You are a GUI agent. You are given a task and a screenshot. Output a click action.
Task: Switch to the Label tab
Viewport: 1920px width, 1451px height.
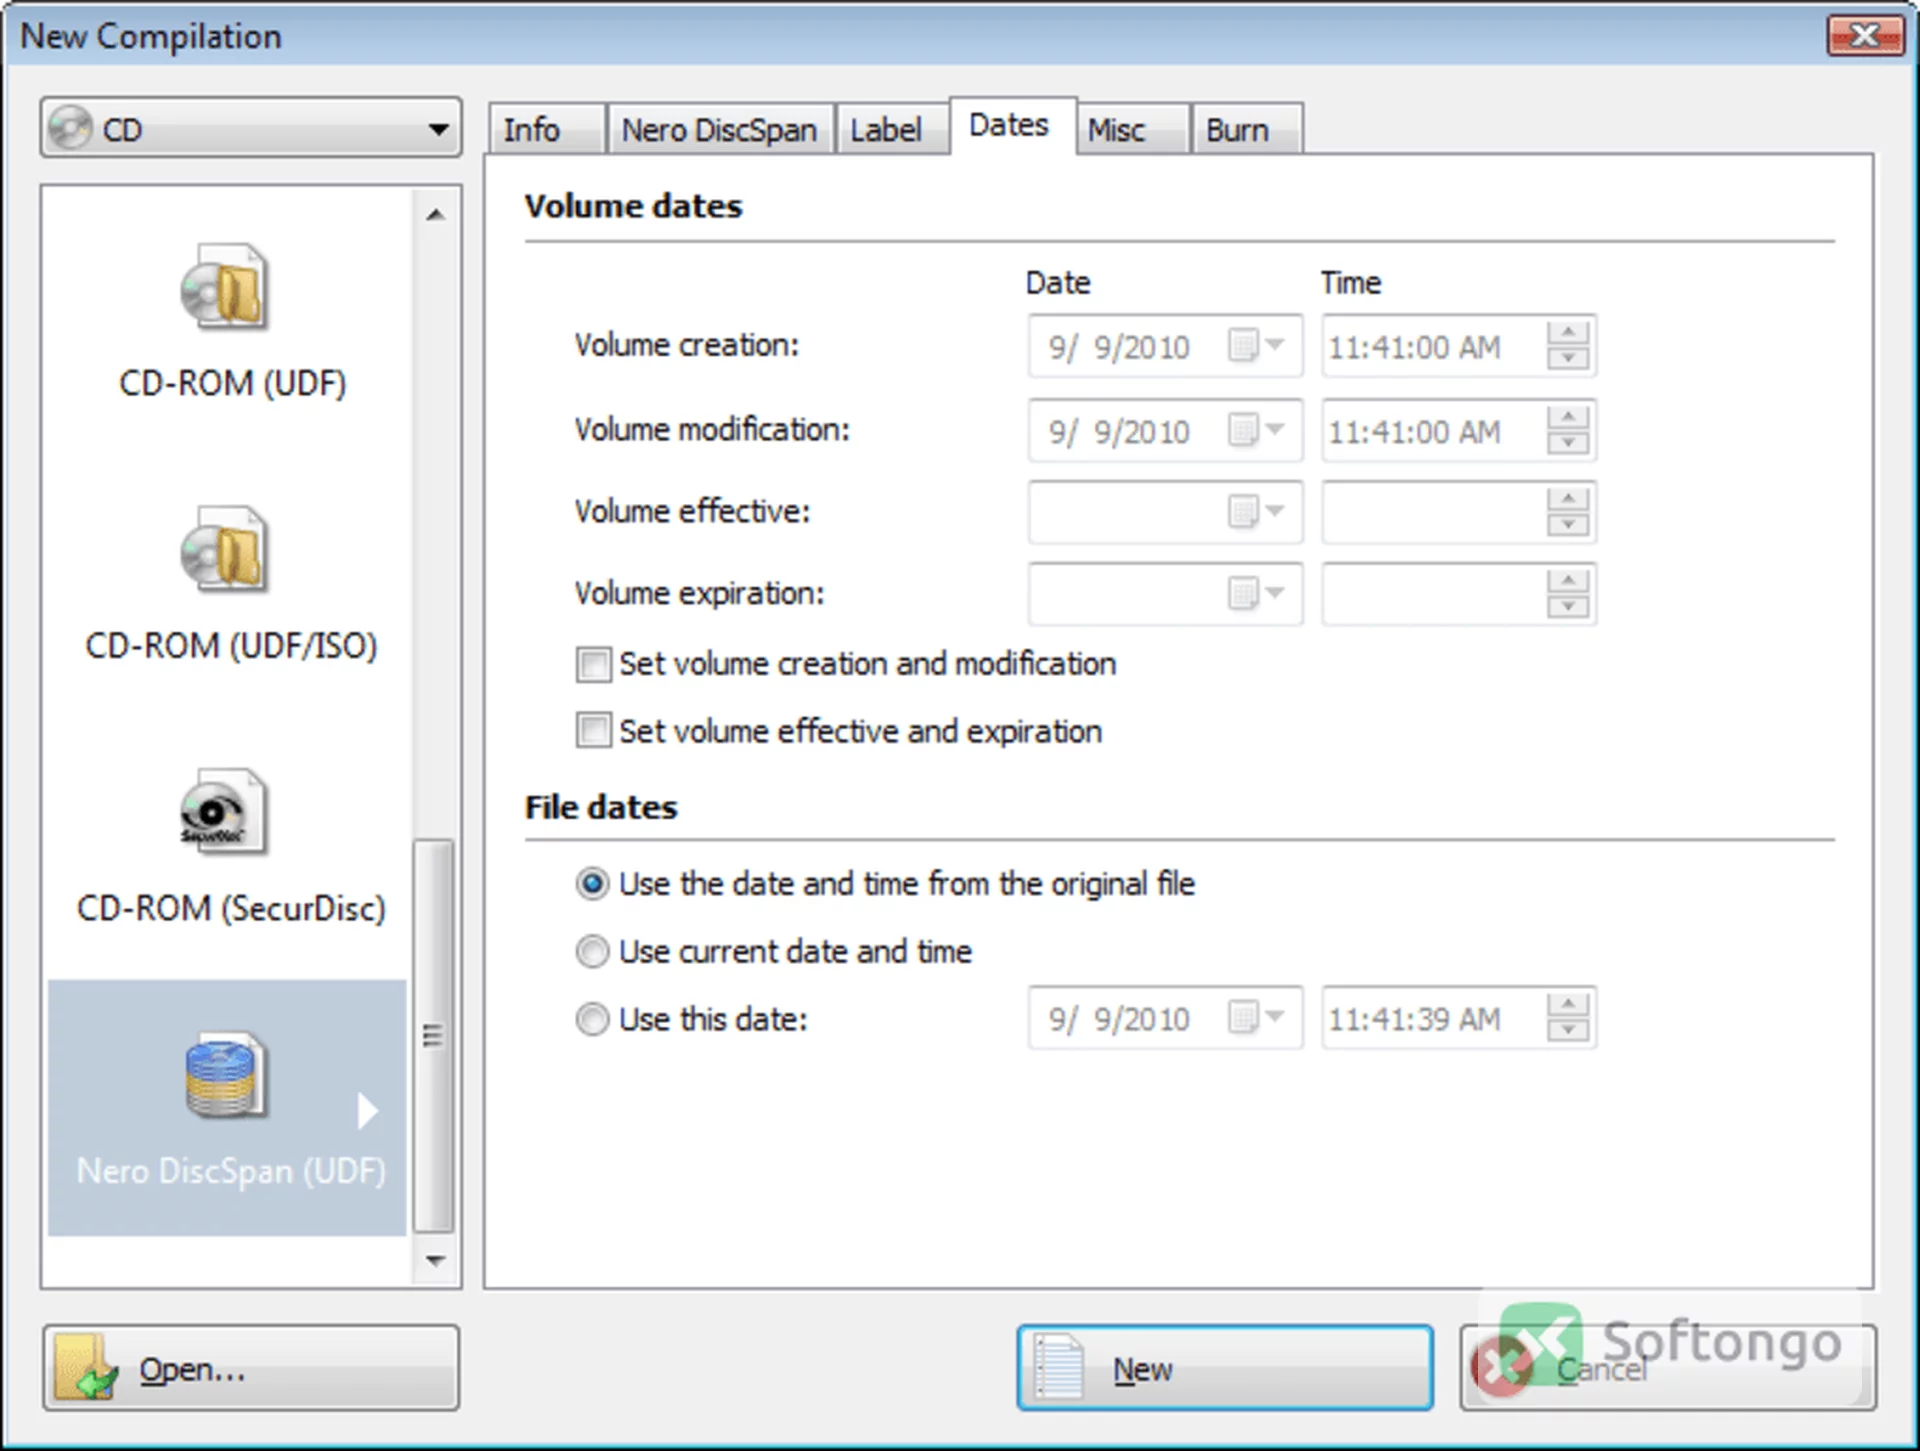[x=892, y=130]
